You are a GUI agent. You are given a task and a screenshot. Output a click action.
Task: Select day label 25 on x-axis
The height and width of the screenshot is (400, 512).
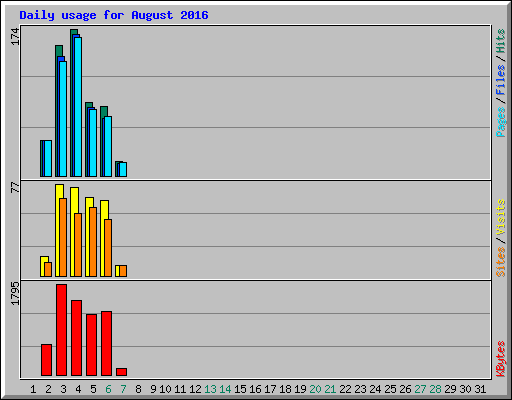(x=390, y=389)
